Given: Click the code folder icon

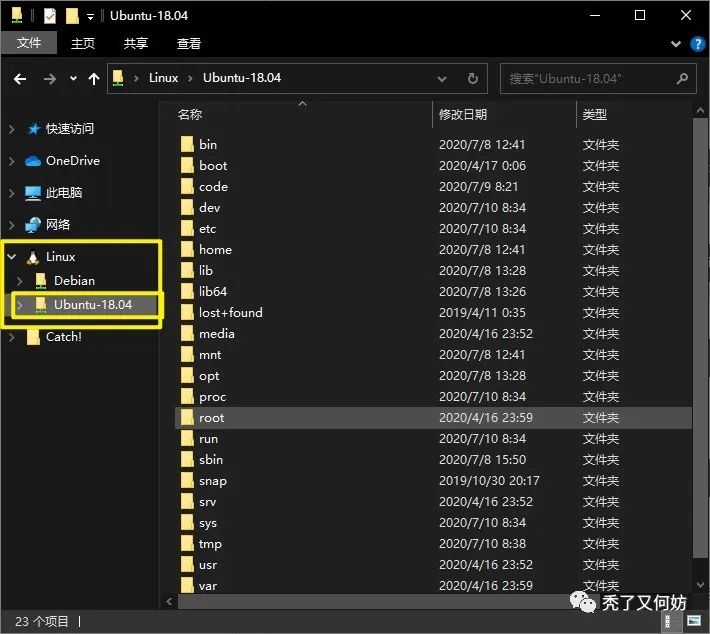Looking at the screenshot, I should coord(187,187).
